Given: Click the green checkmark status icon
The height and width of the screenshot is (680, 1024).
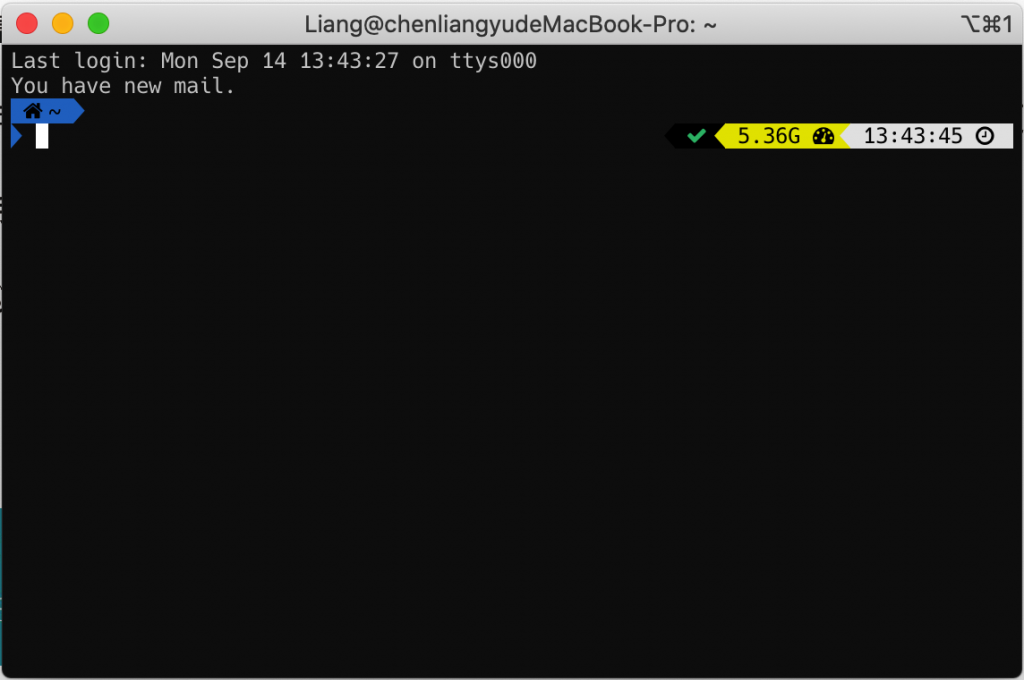Looking at the screenshot, I should tap(696, 136).
